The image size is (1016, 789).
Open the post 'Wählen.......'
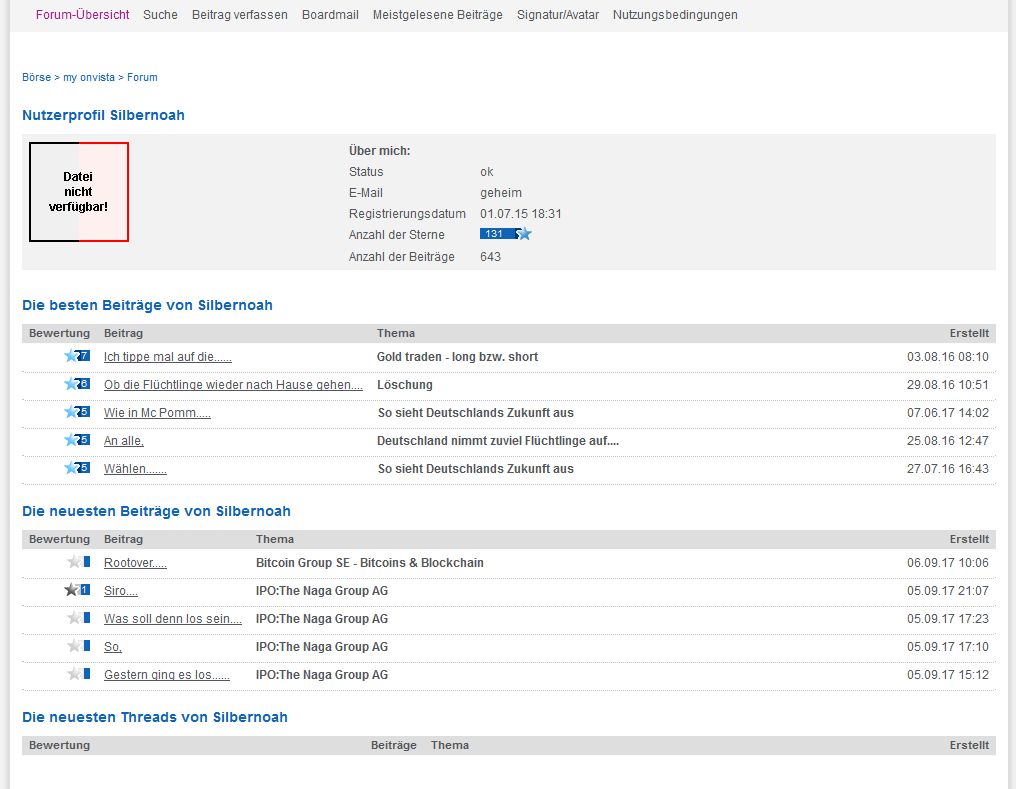point(135,469)
